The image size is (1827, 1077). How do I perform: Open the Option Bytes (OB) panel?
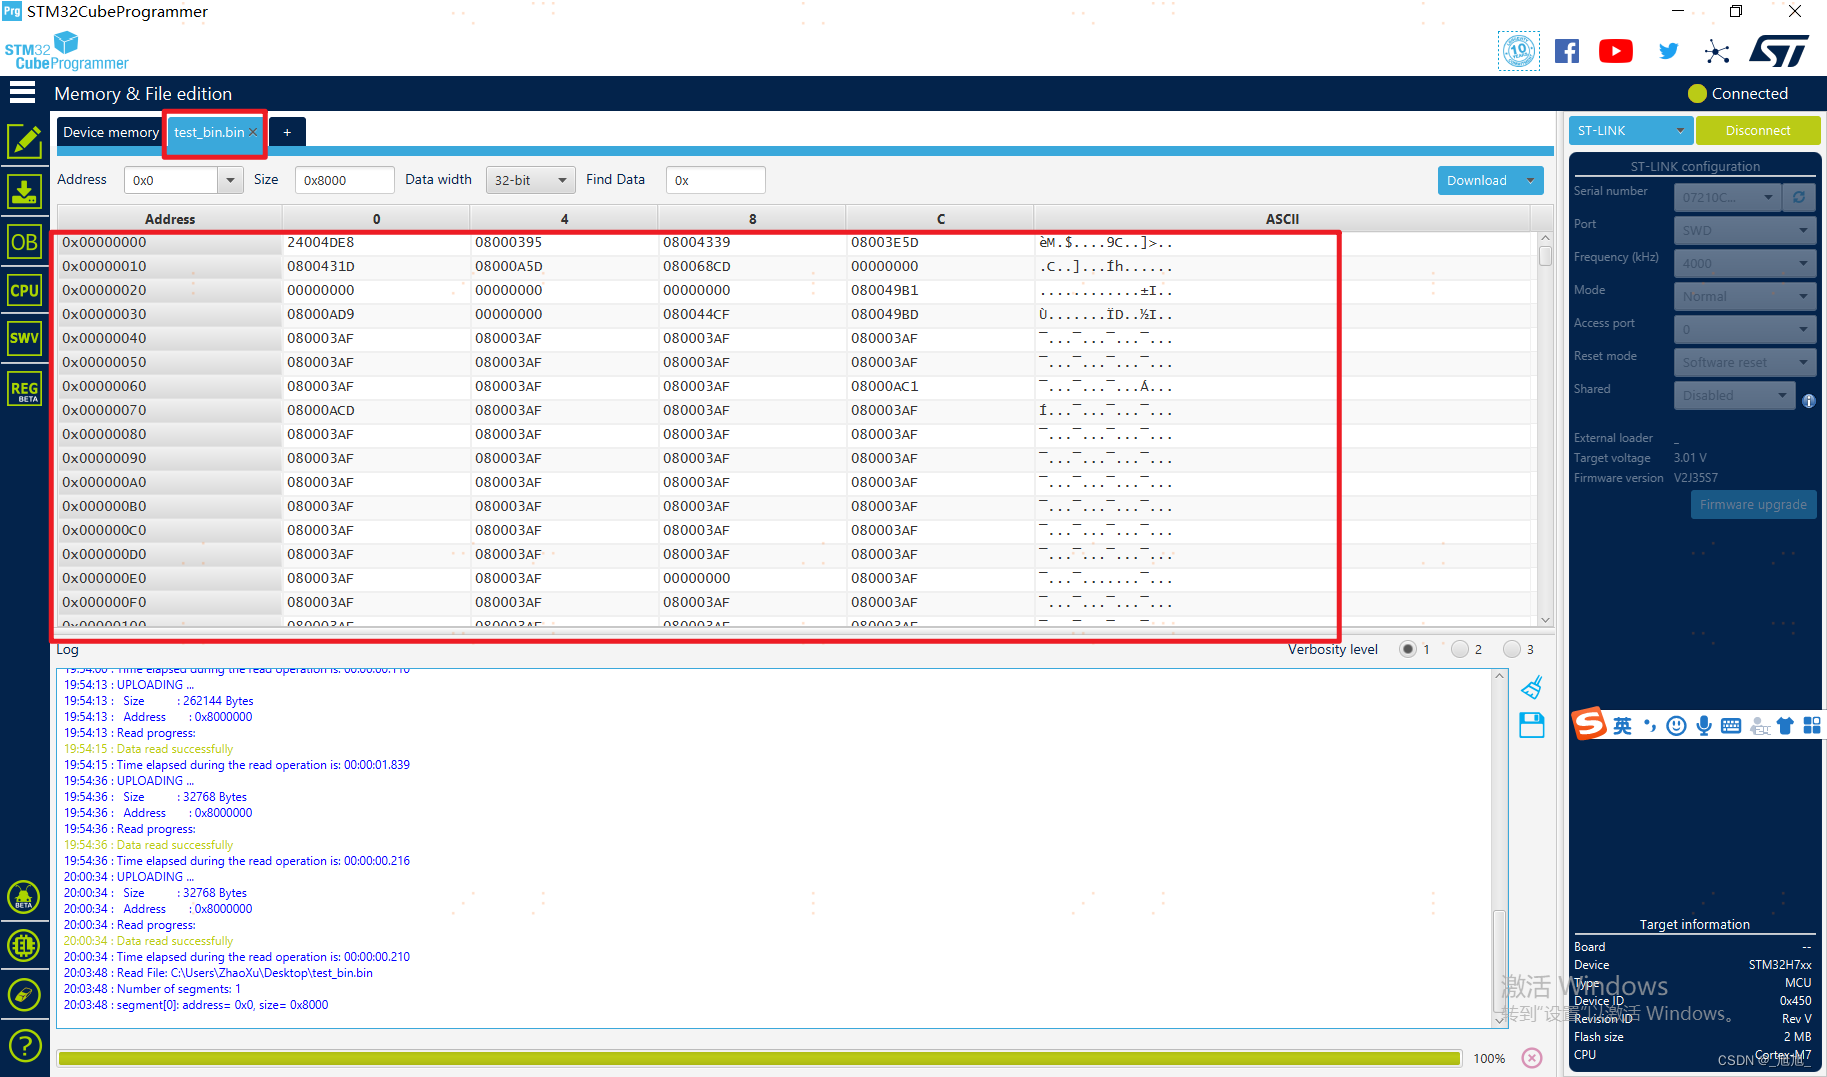pos(25,242)
